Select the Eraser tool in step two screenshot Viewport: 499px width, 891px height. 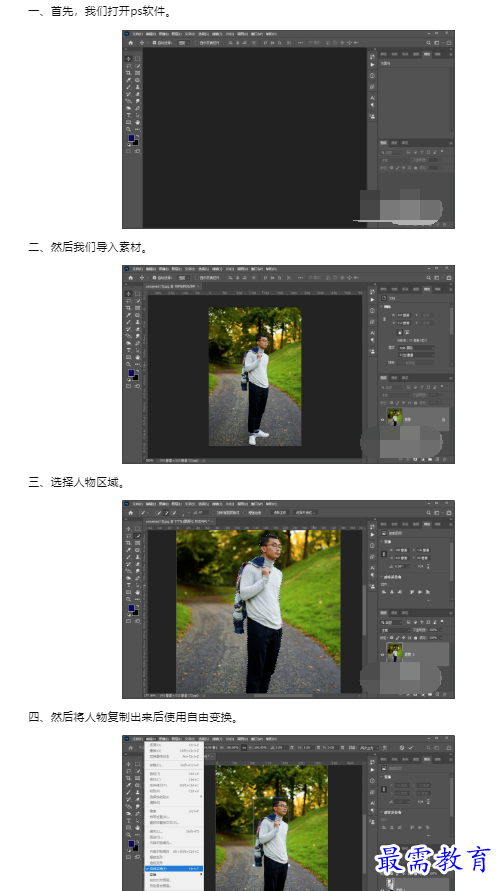click(138, 330)
